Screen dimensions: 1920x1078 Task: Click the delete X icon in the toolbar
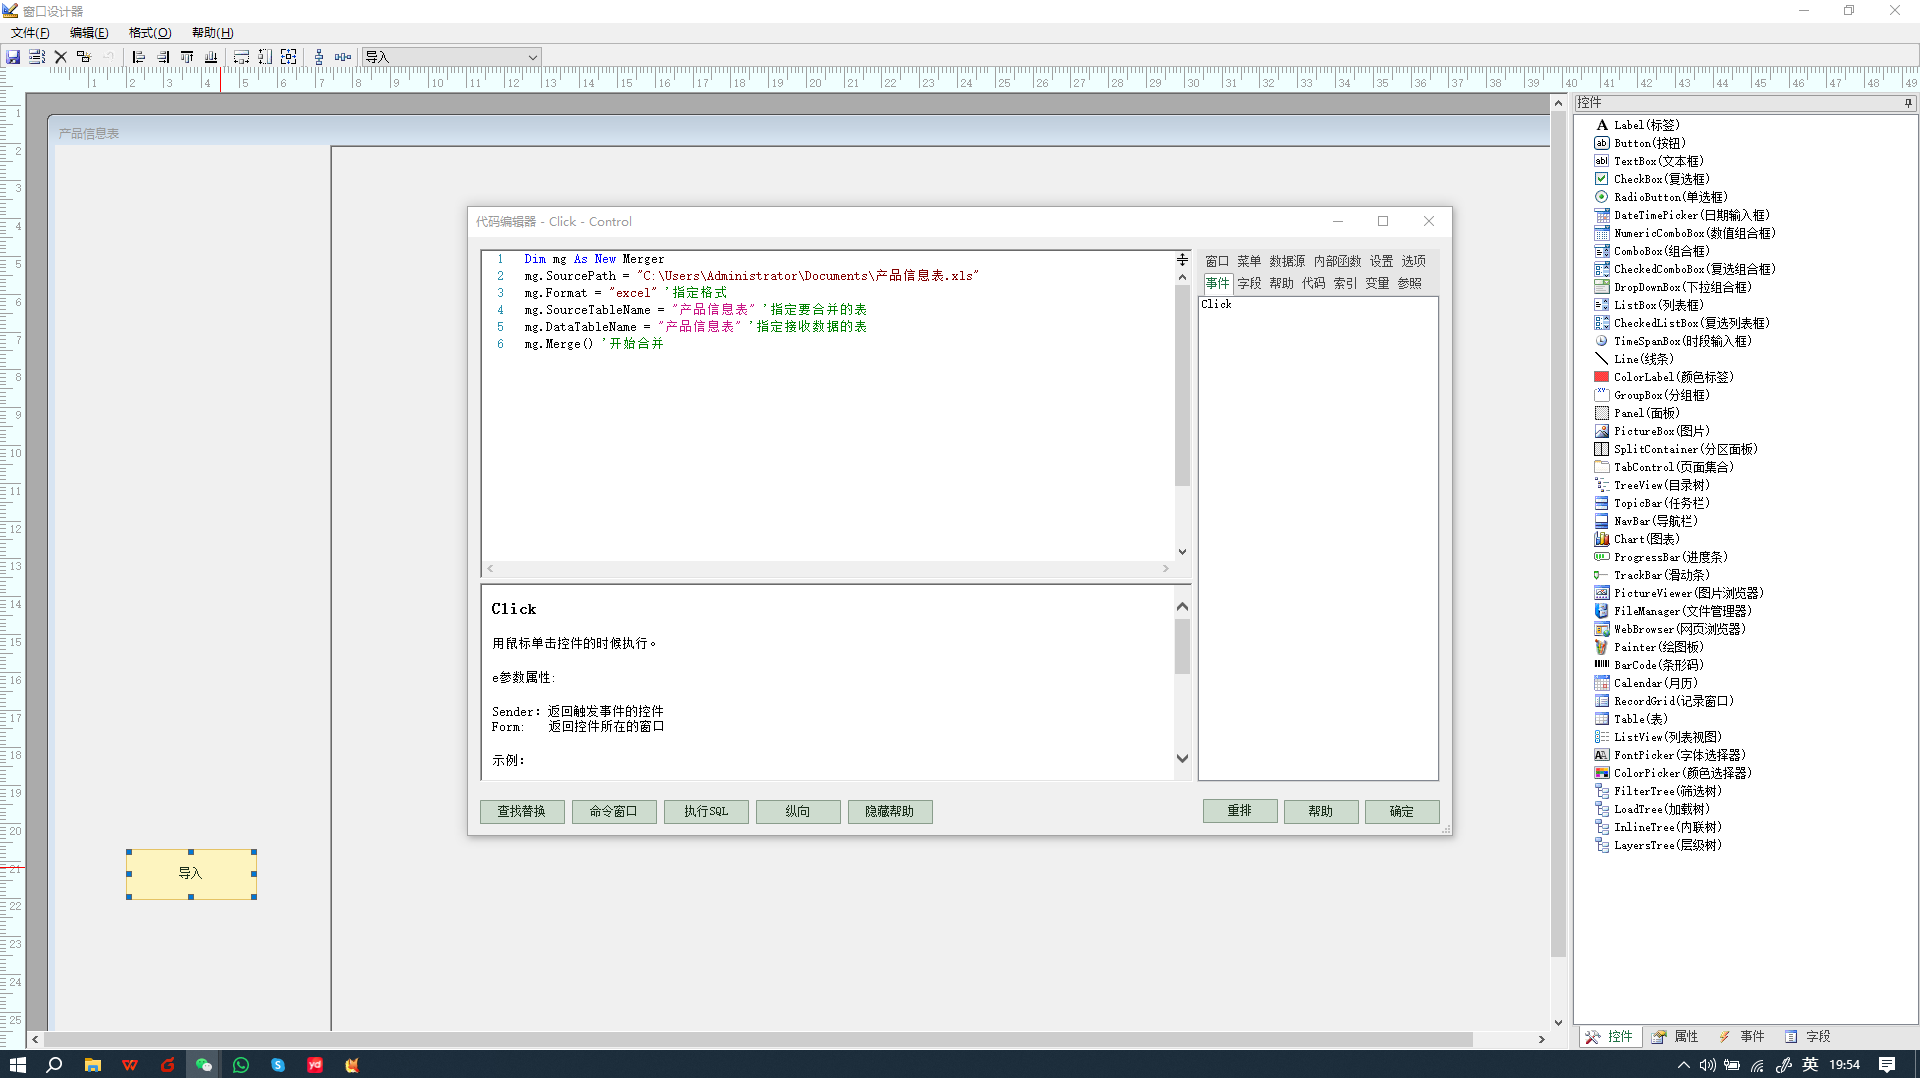[x=61, y=57]
